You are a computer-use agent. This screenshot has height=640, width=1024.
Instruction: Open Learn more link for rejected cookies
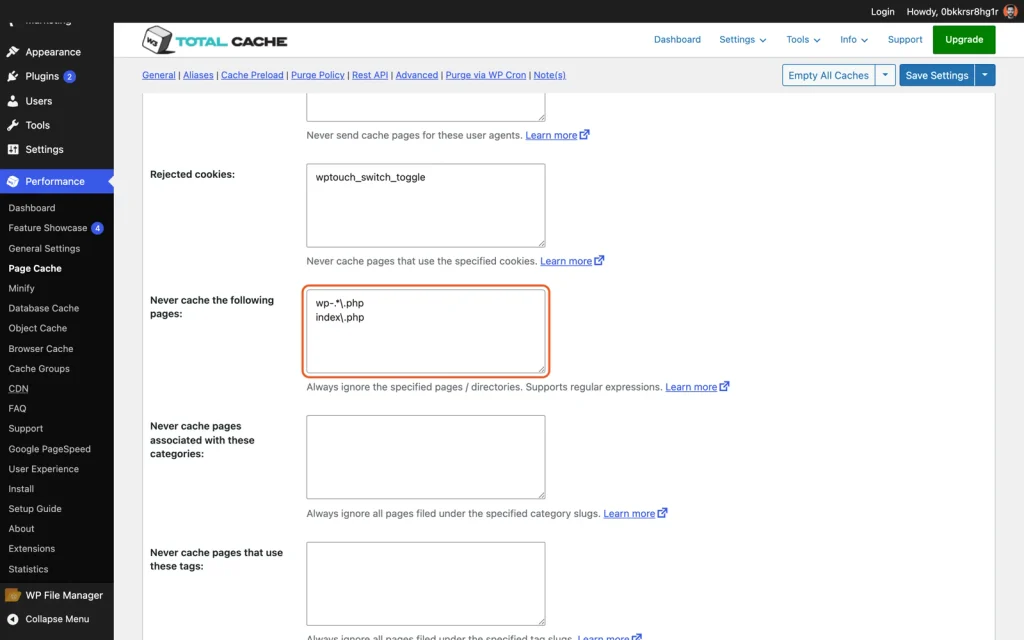[x=566, y=261]
